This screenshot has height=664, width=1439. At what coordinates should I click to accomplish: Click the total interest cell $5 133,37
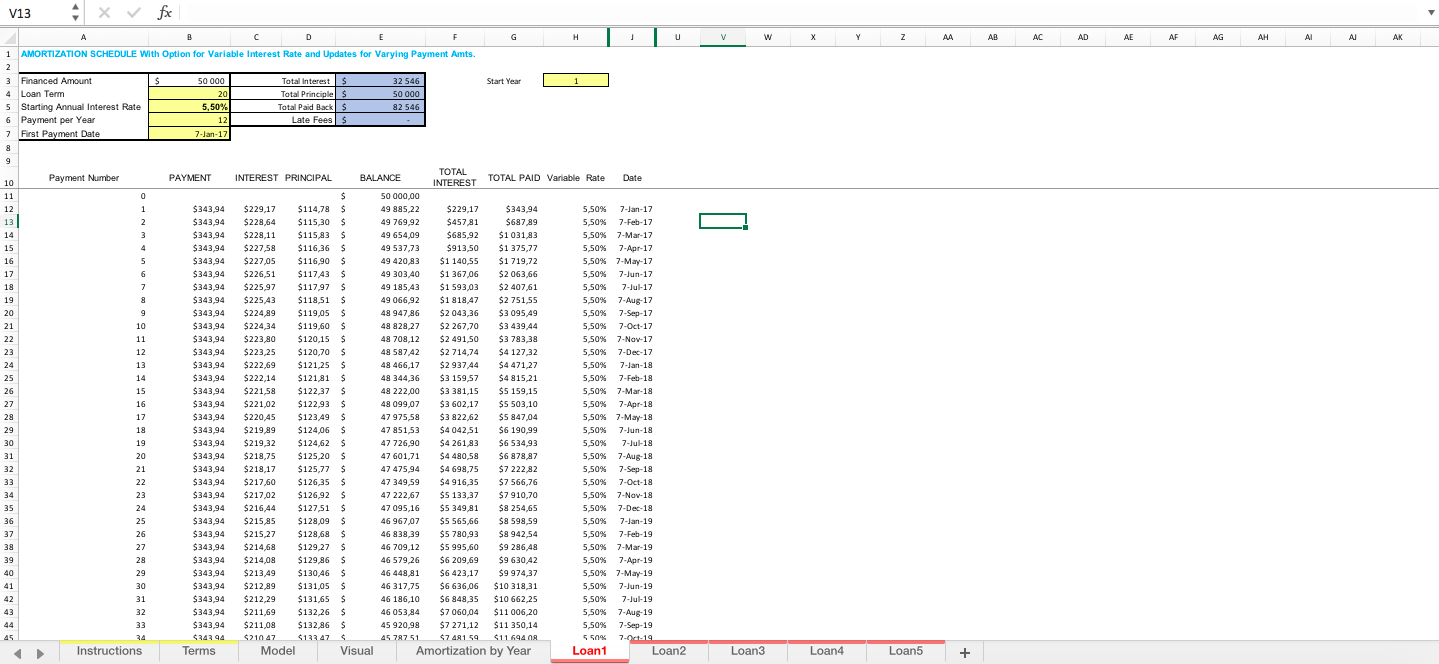[454, 495]
